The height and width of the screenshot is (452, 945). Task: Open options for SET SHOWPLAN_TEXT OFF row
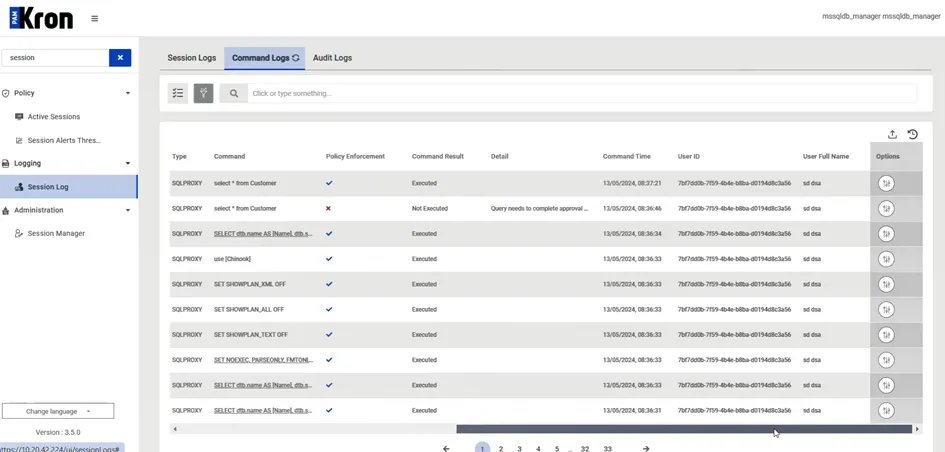tap(886, 335)
